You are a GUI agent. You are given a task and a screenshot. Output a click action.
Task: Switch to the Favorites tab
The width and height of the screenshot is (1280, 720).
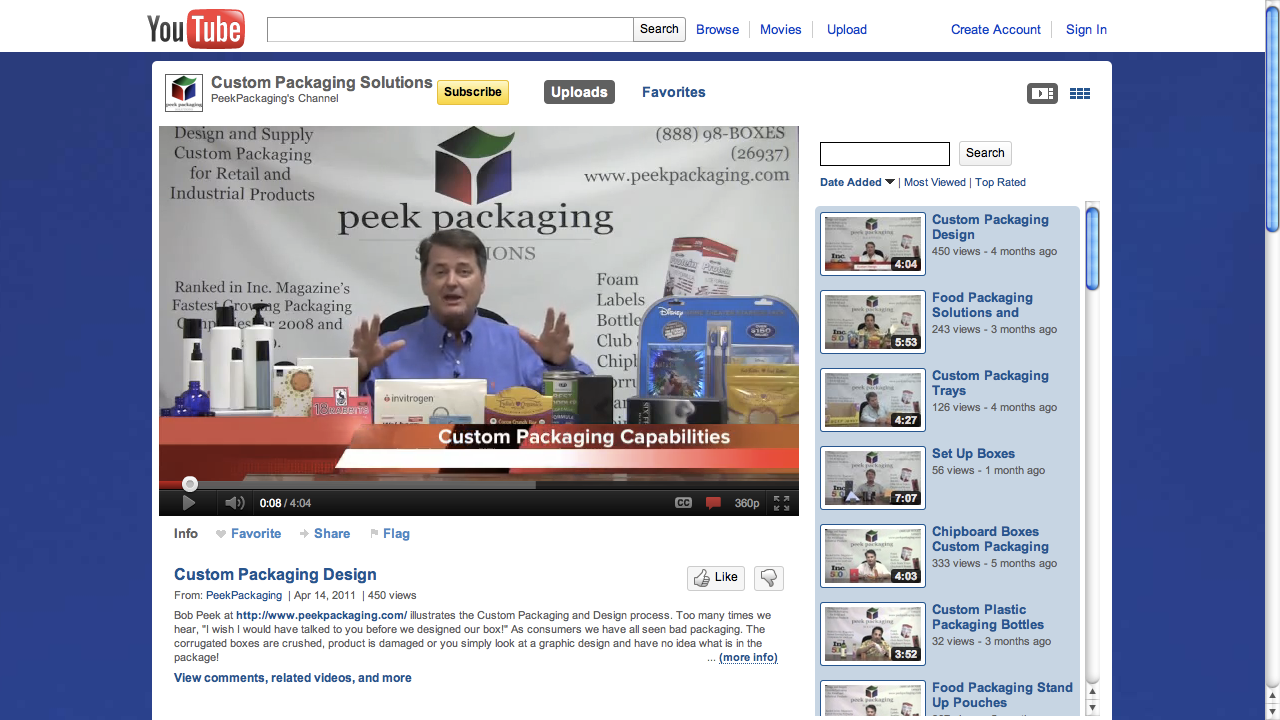[673, 92]
